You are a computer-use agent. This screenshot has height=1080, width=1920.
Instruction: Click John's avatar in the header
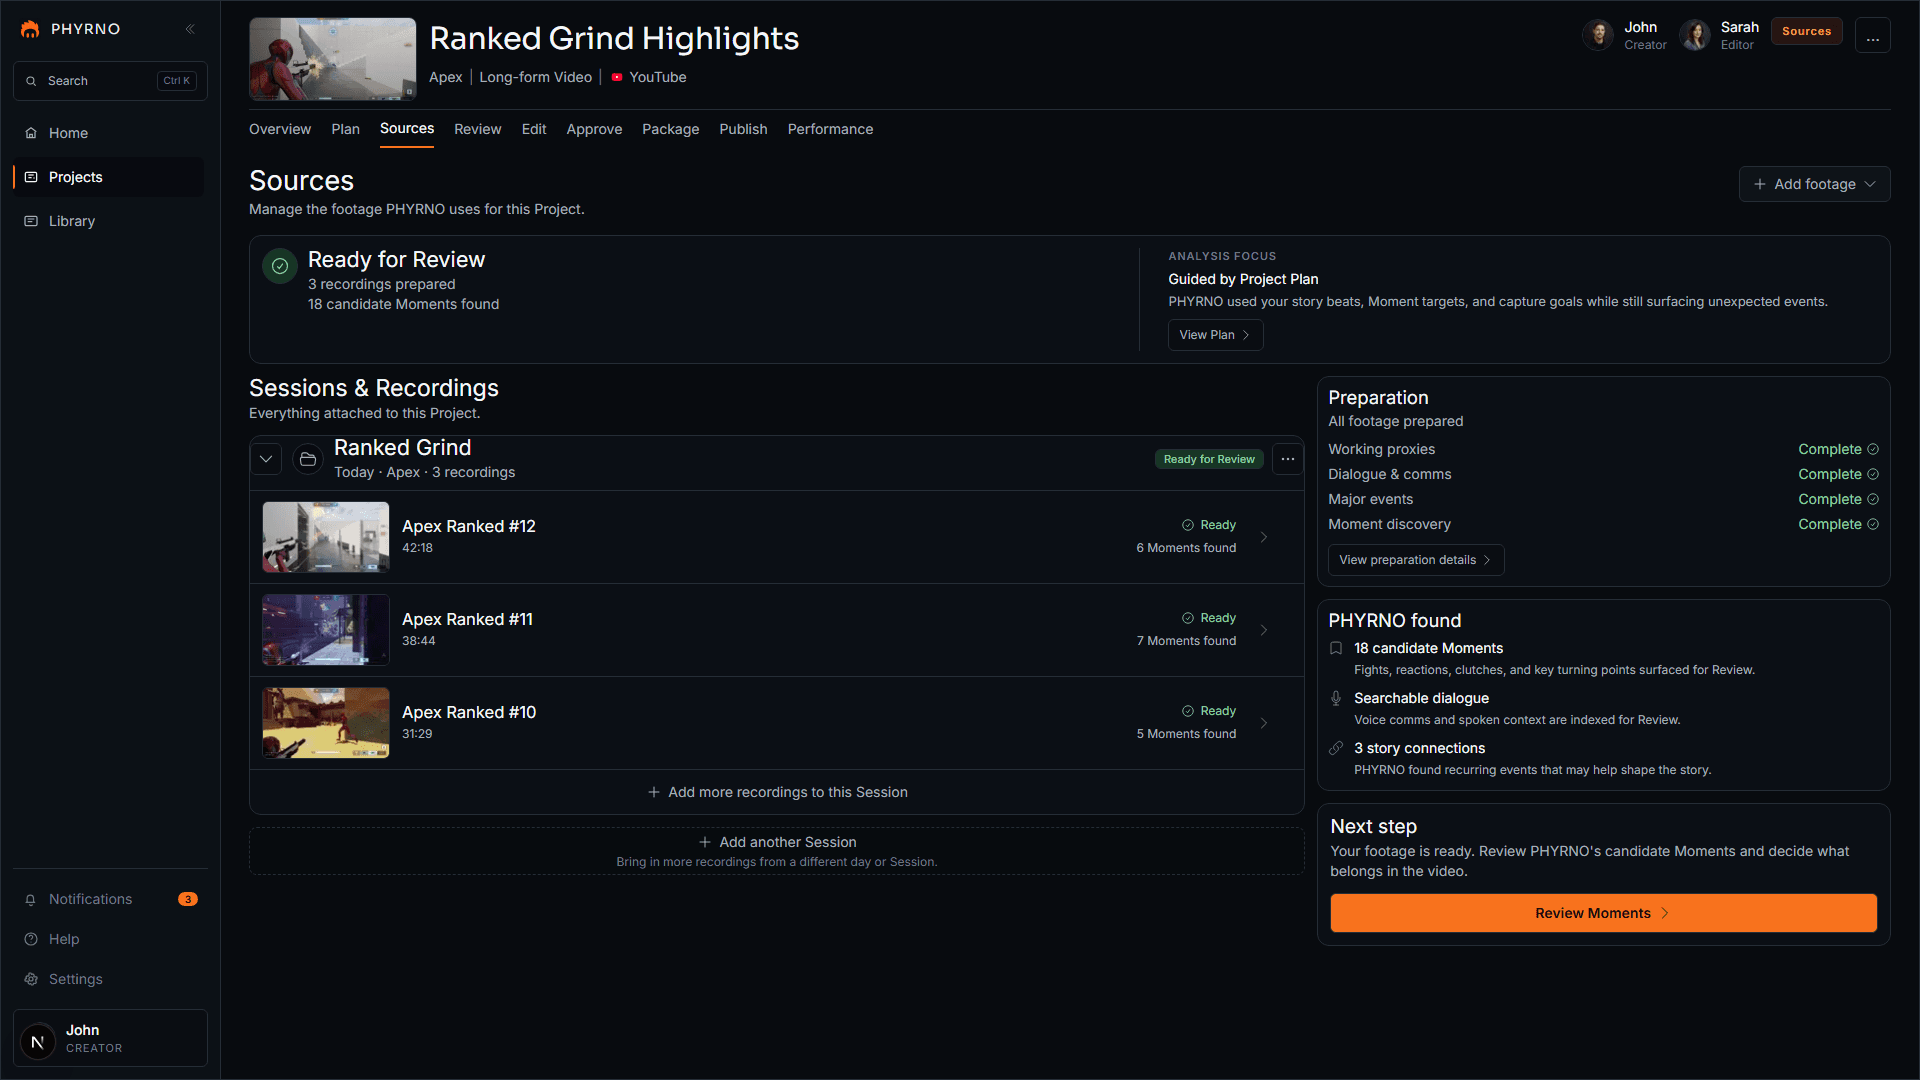pos(1598,35)
